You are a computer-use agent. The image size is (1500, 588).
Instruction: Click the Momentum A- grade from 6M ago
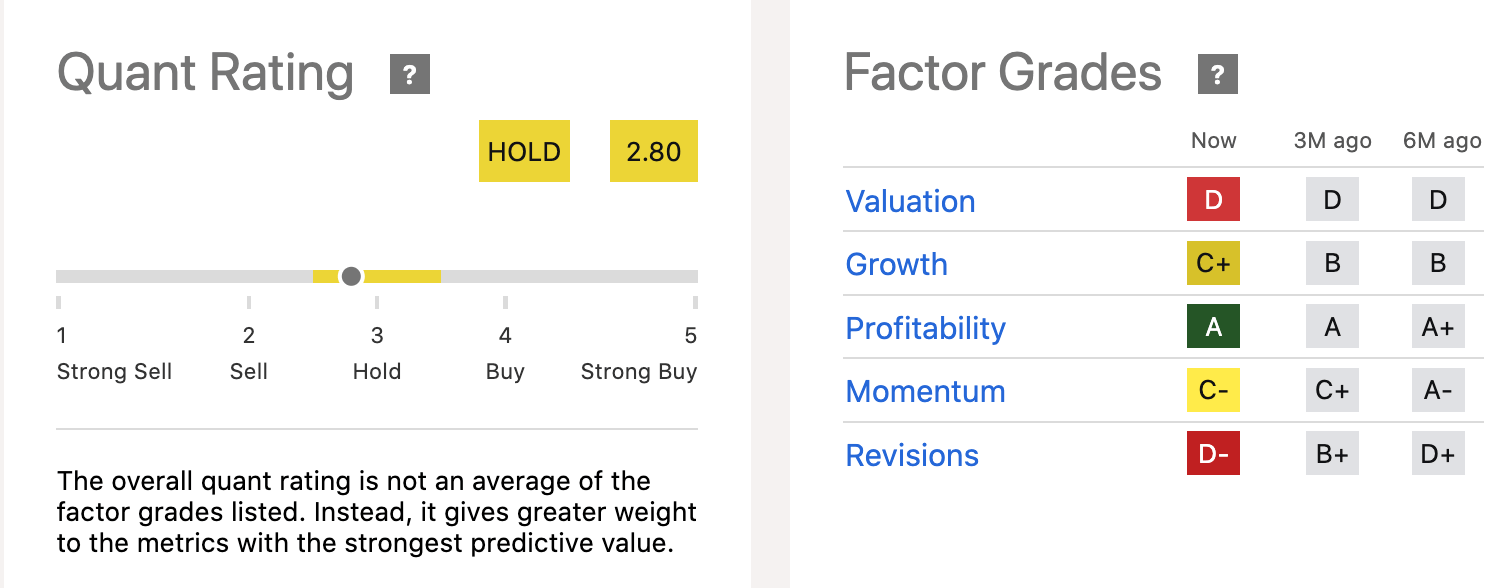pos(1438,391)
